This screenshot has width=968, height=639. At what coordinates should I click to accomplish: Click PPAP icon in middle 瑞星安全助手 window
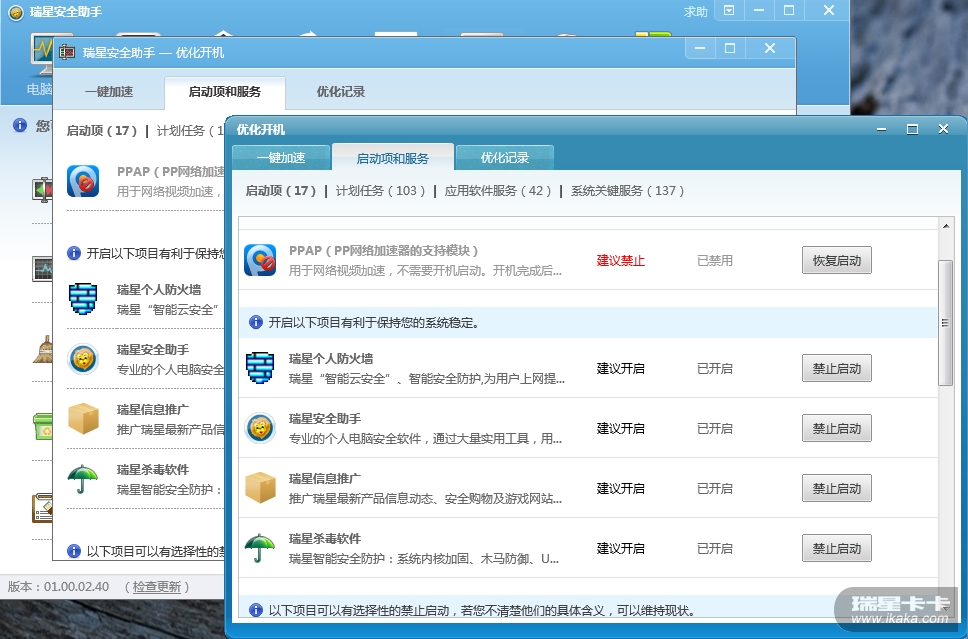click(83, 181)
